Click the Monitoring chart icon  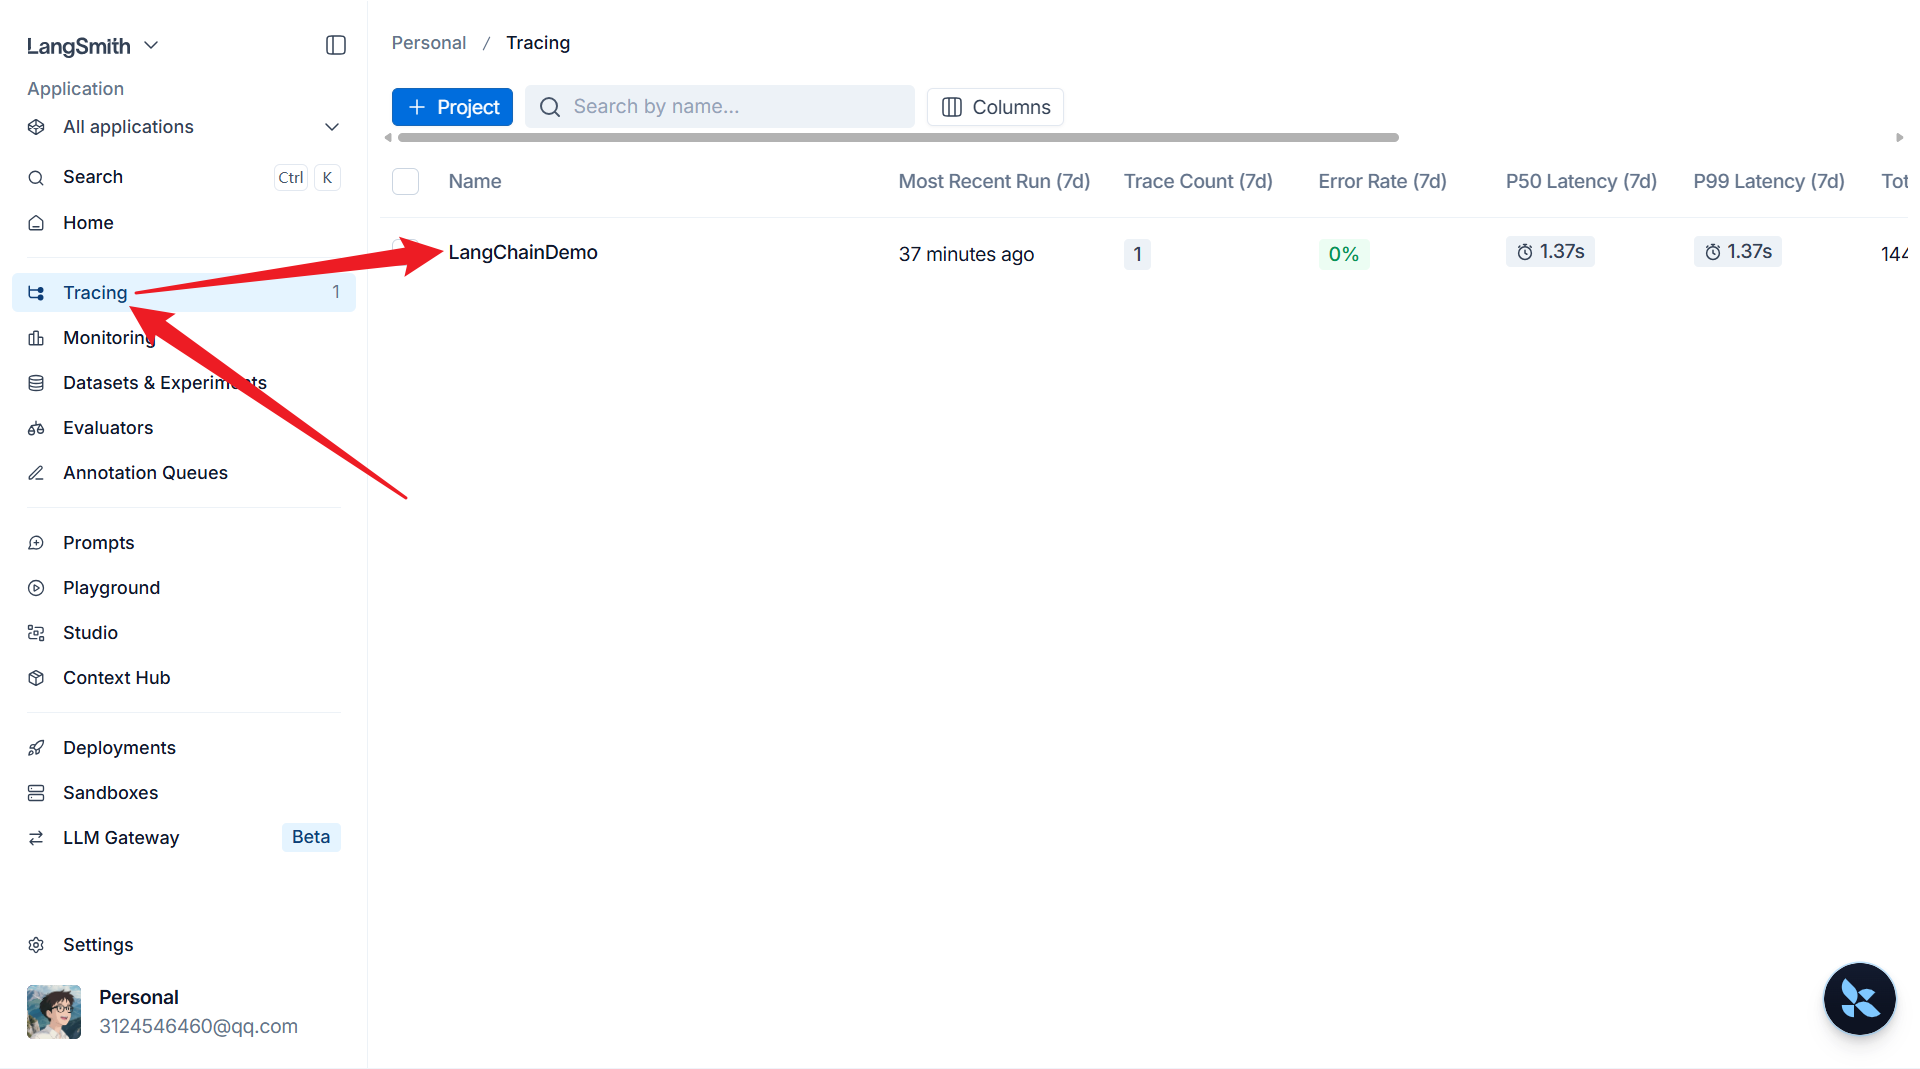pyautogui.click(x=36, y=338)
